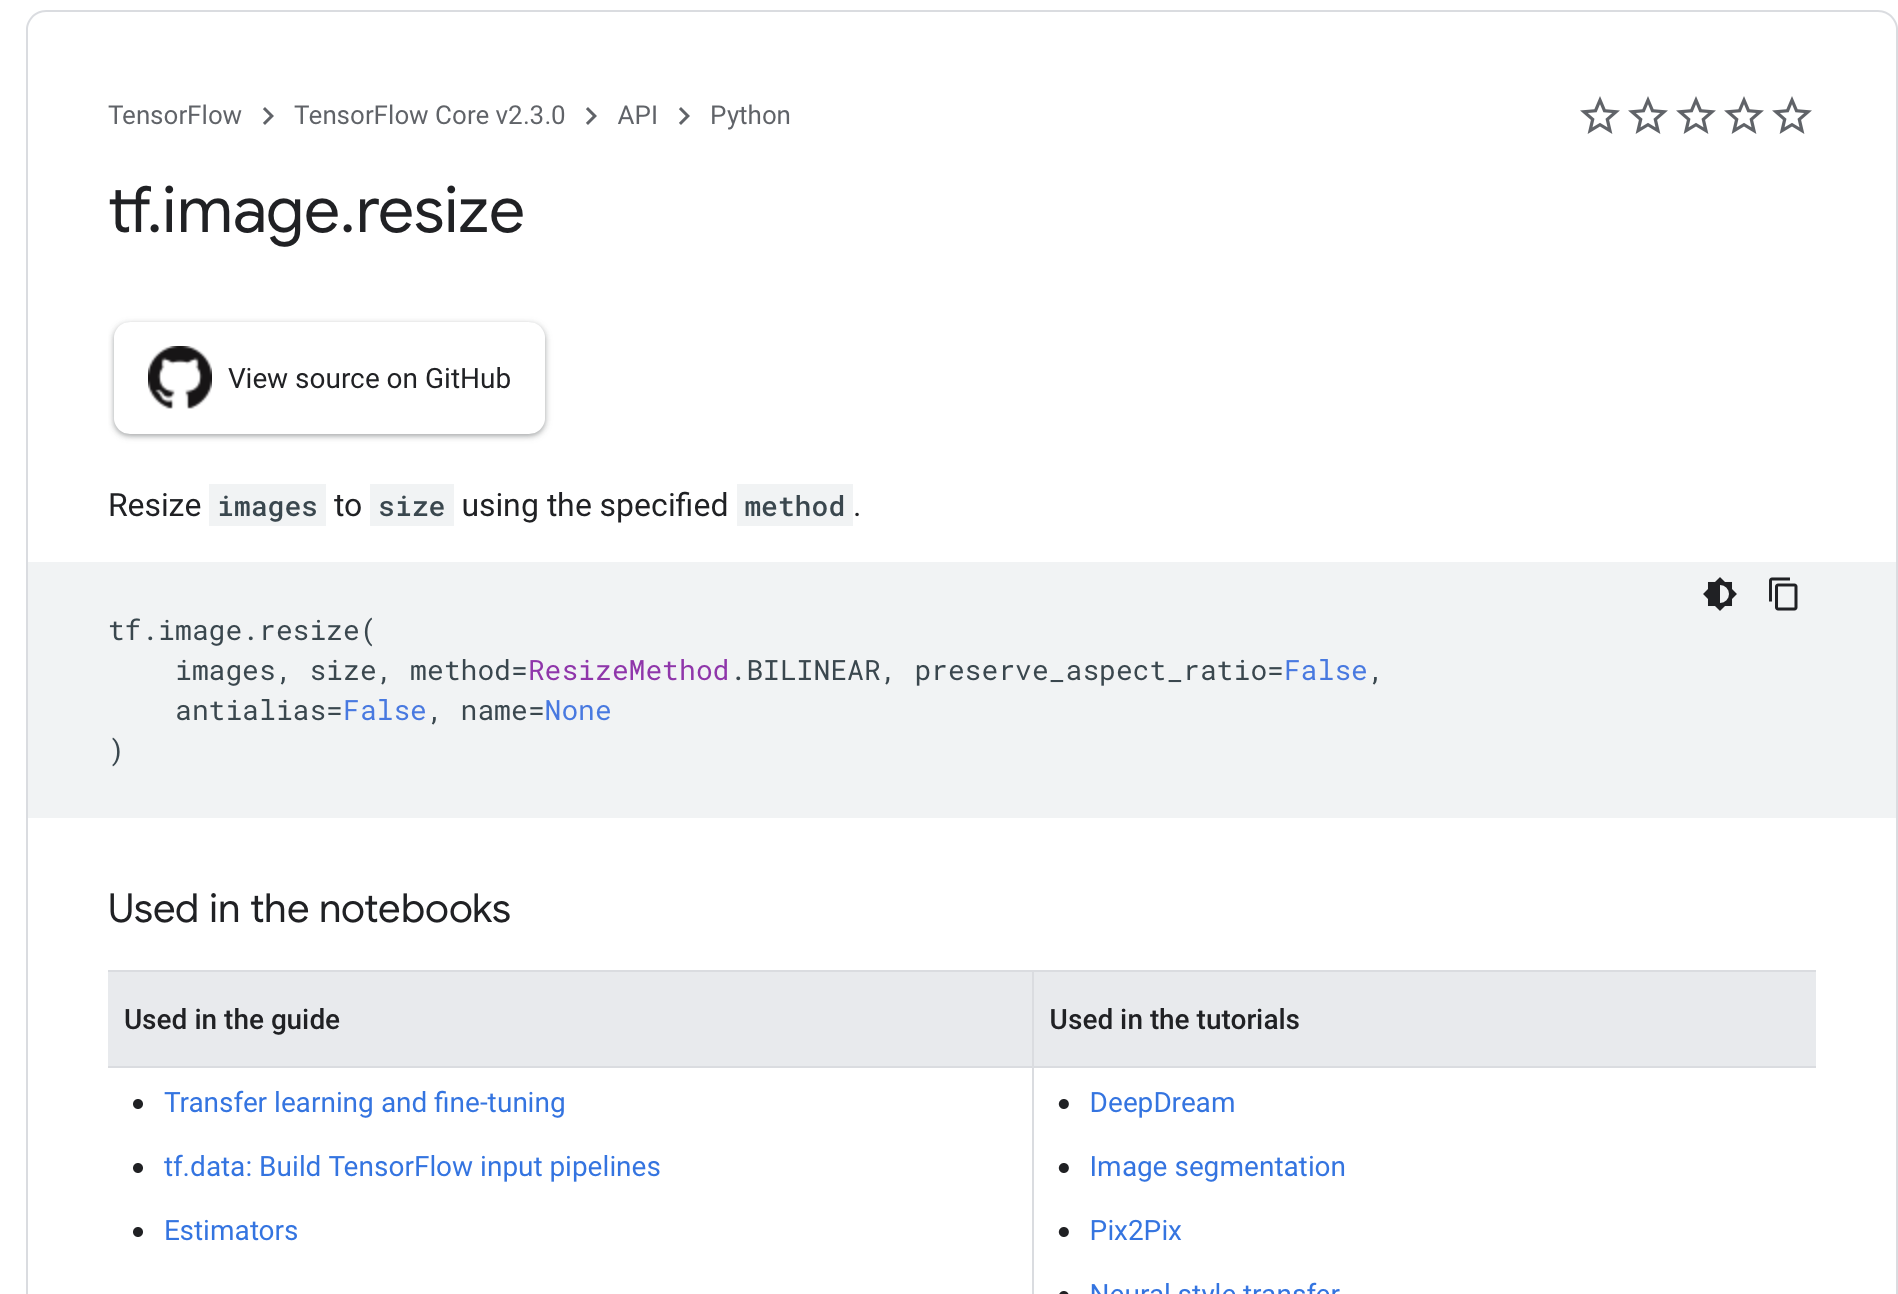Click preserve_aspect_ratio=False in code block
The image size is (1898, 1294).
pos(1140,670)
